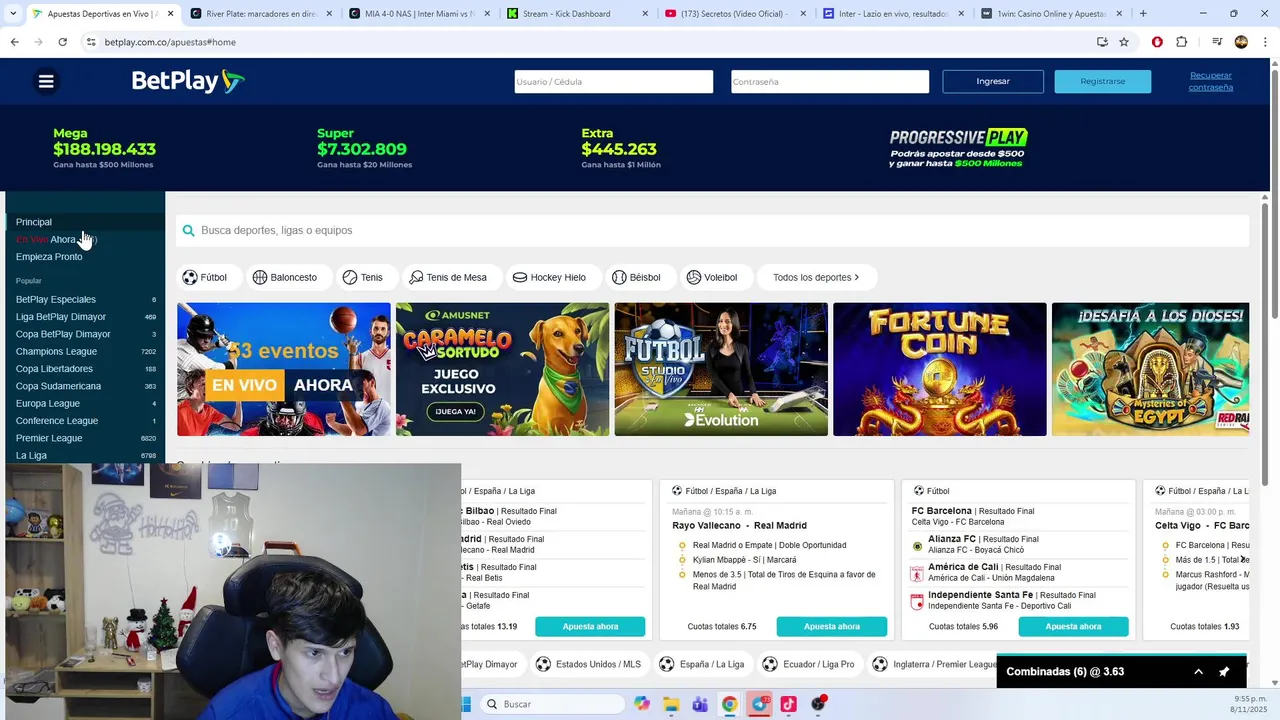Open Chrome from the Windows taskbar
This screenshot has height=720, width=1280.
click(x=730, y=704)
